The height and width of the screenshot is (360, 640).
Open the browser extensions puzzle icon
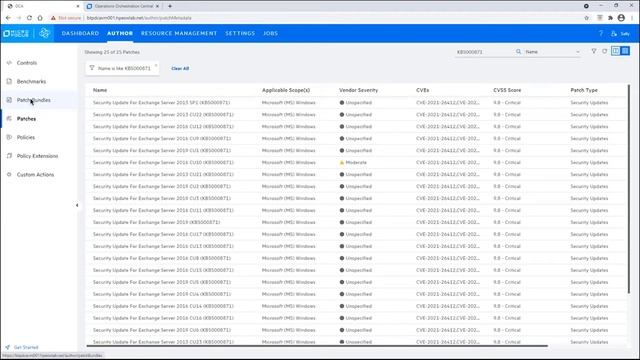[x=610, y=18]
